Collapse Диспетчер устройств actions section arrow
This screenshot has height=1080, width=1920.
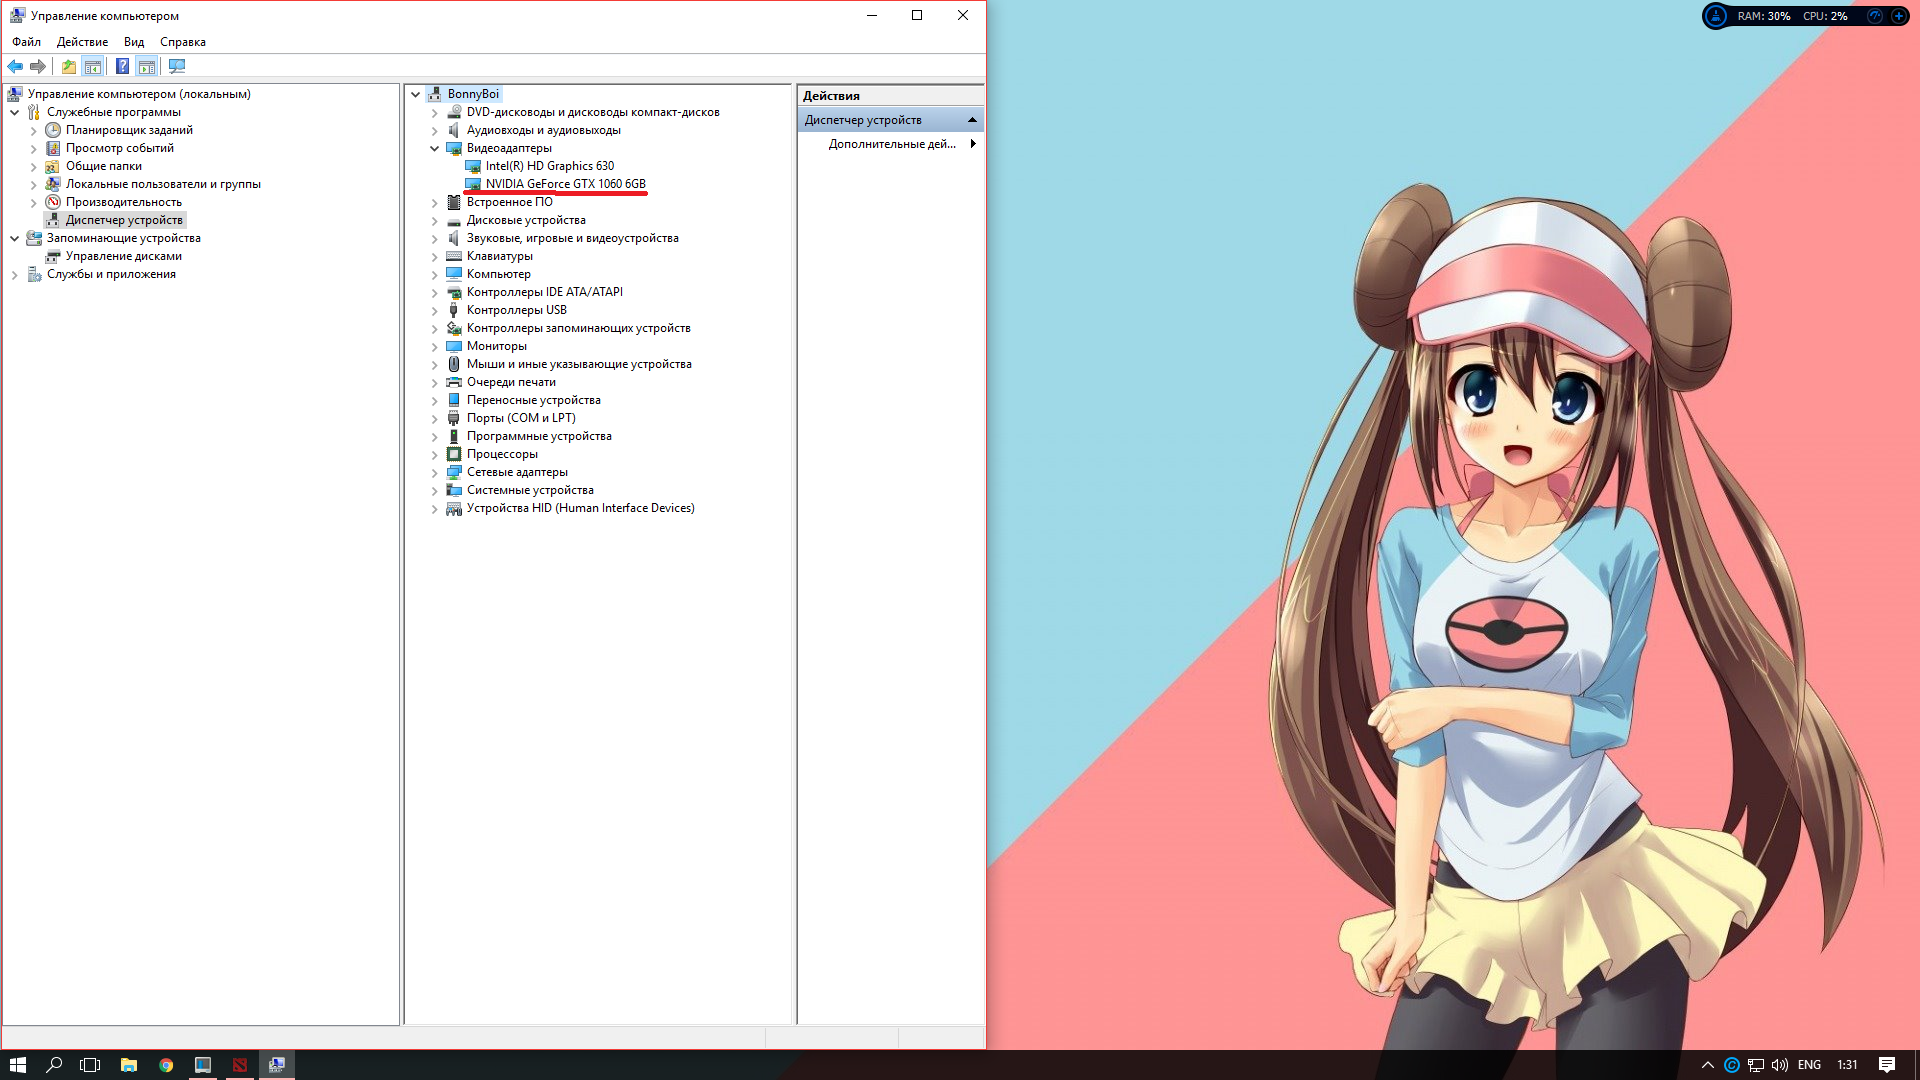point(972,120)
